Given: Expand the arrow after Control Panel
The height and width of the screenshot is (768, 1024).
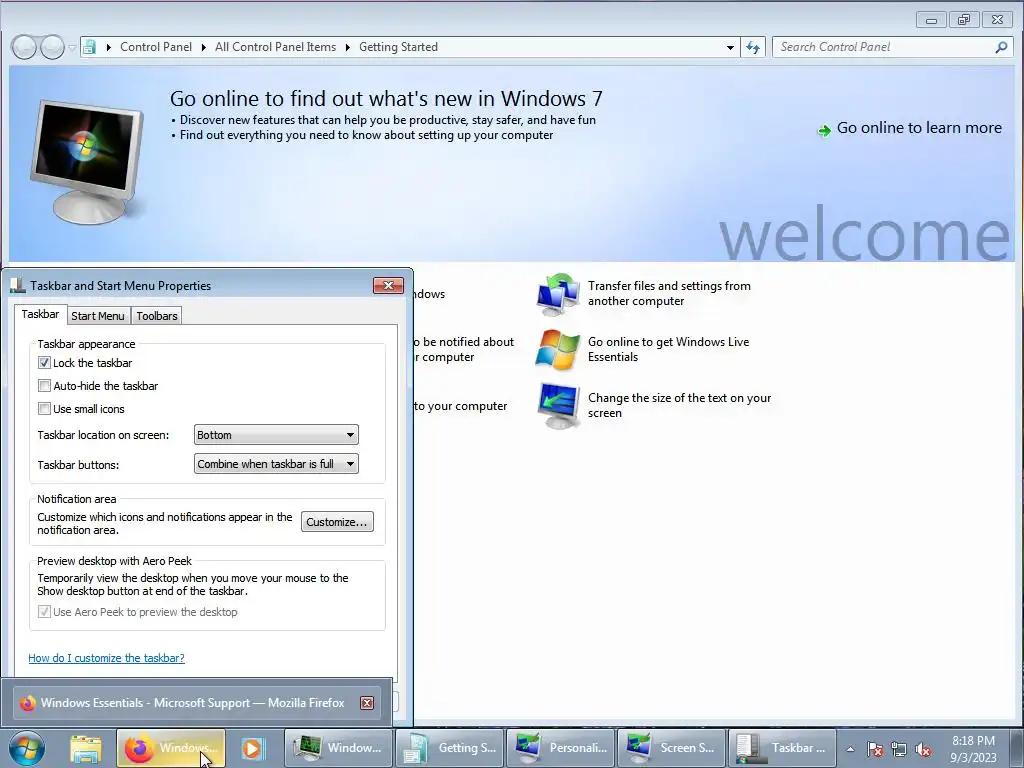Looking at the screenshot, I should point(204,47).
